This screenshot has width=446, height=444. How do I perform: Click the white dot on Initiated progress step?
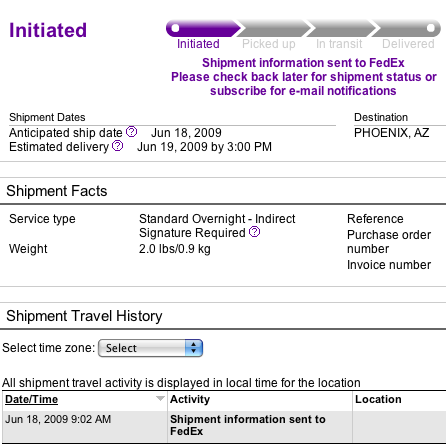point(175,28)
